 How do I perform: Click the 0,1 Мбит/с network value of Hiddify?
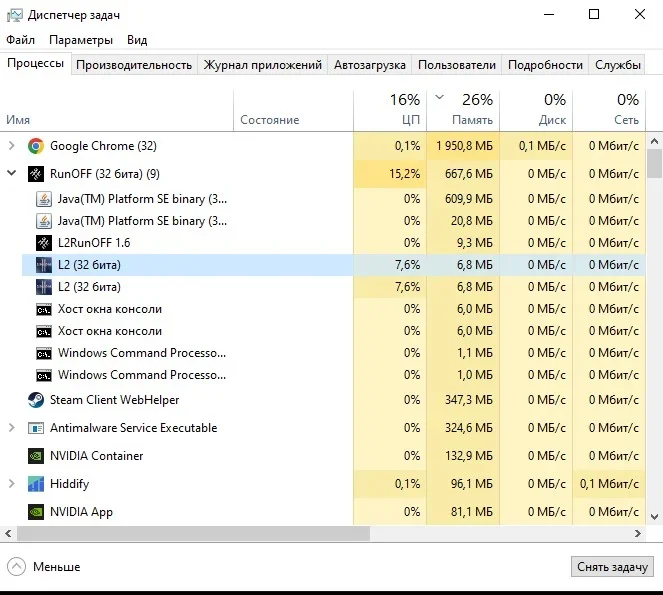pos(609,484)
